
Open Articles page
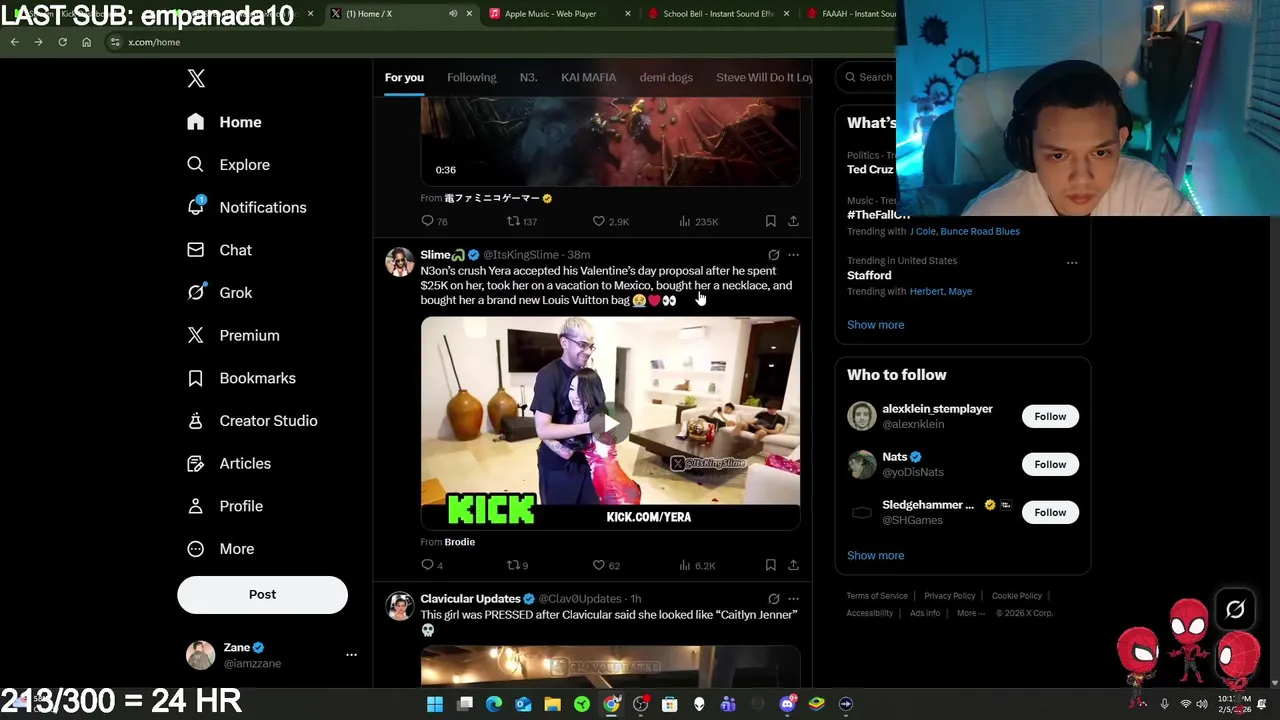click(x=230, y=464)
